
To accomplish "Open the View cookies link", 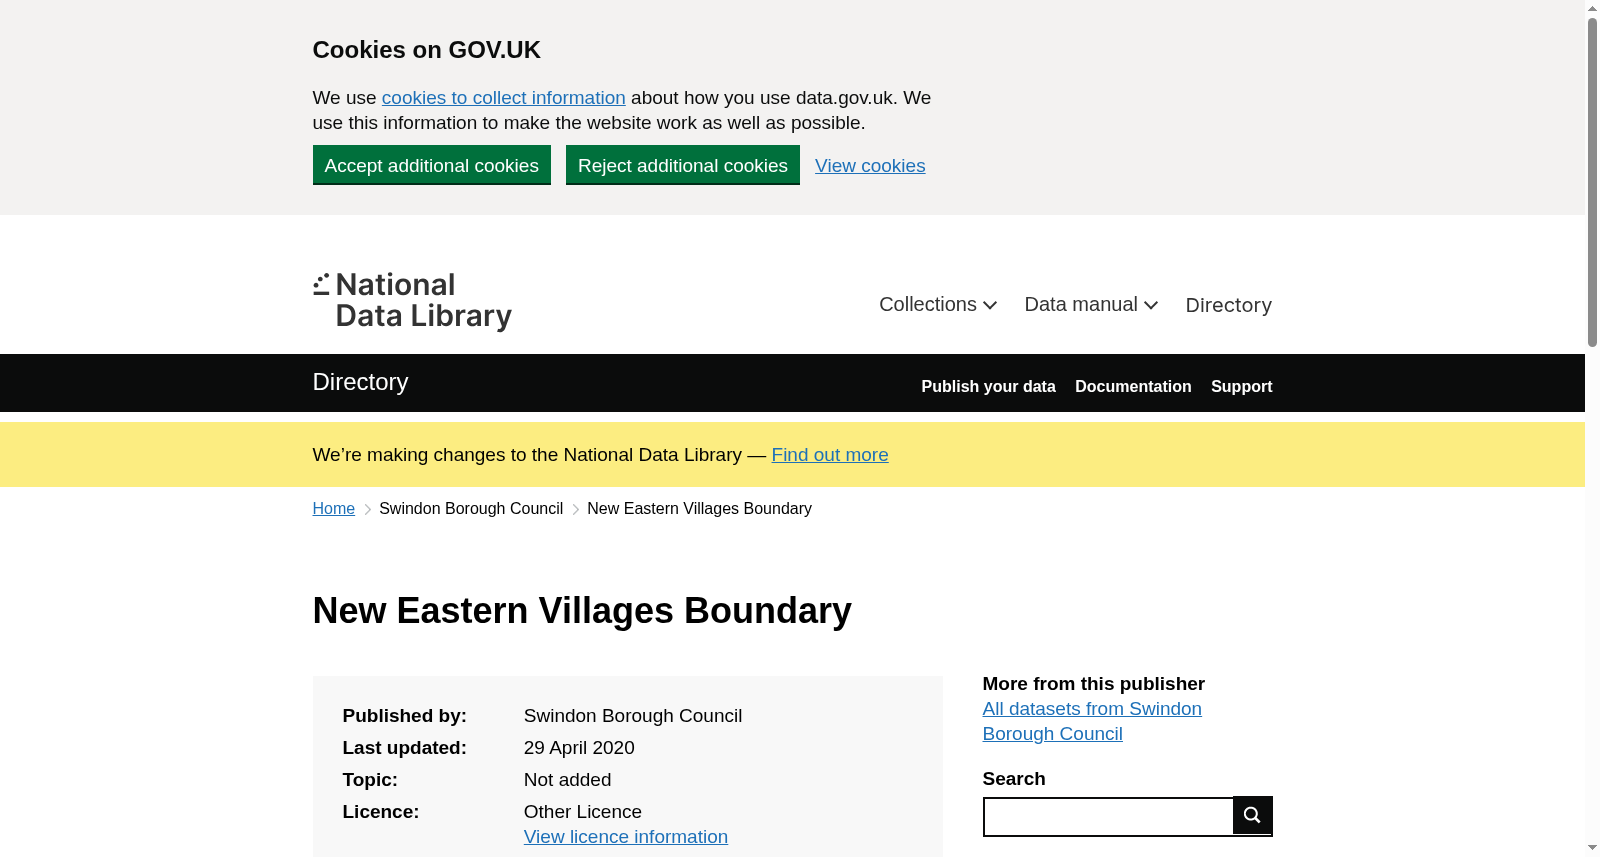I will pyautogui.click(x=870, y=166).
